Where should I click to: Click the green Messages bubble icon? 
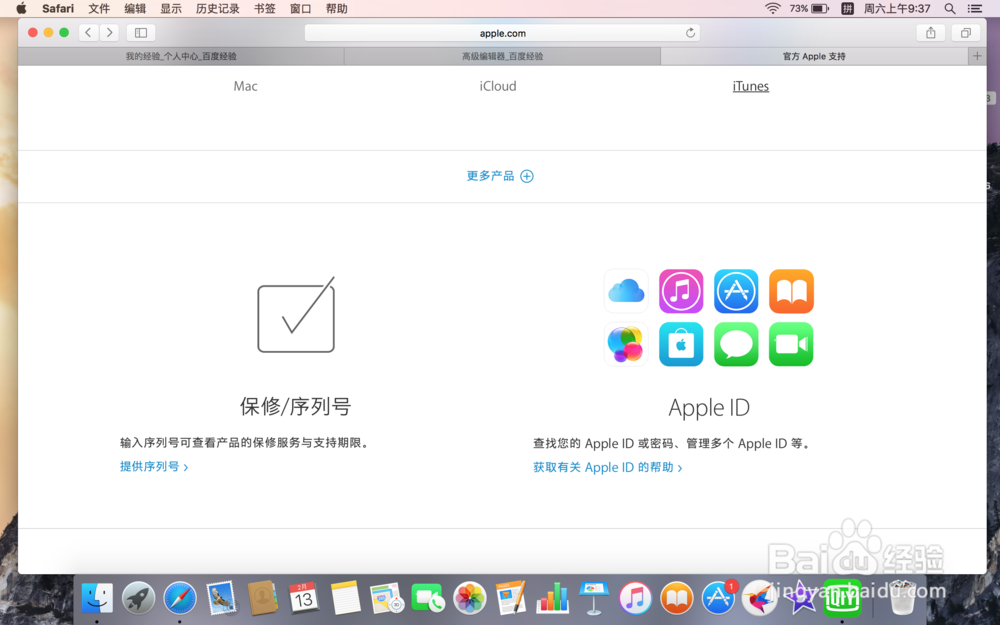tap(736, 344)
